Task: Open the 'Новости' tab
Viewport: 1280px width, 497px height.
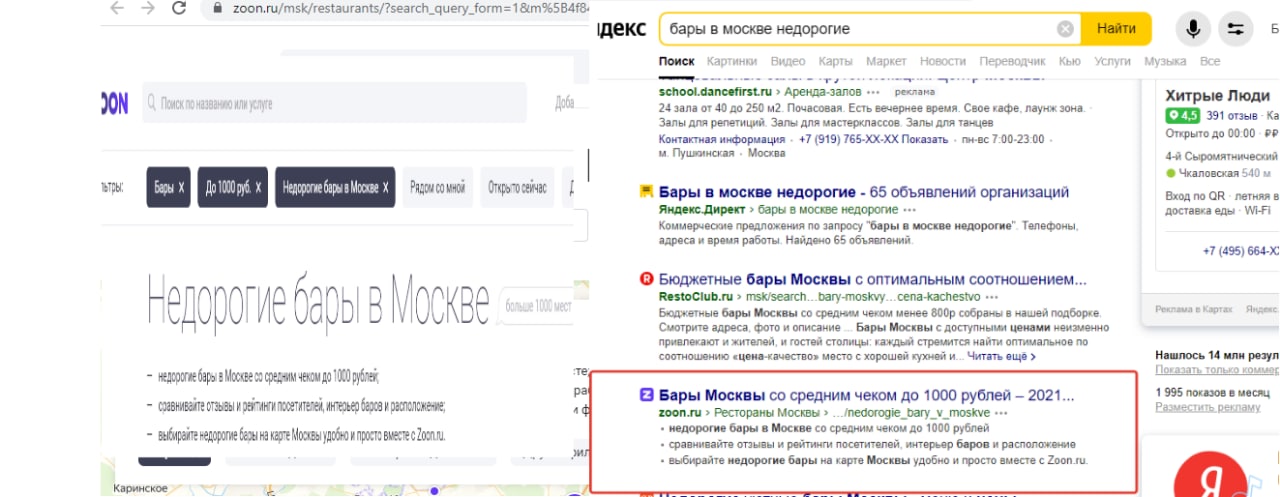Action: click(x=943, y=61)
